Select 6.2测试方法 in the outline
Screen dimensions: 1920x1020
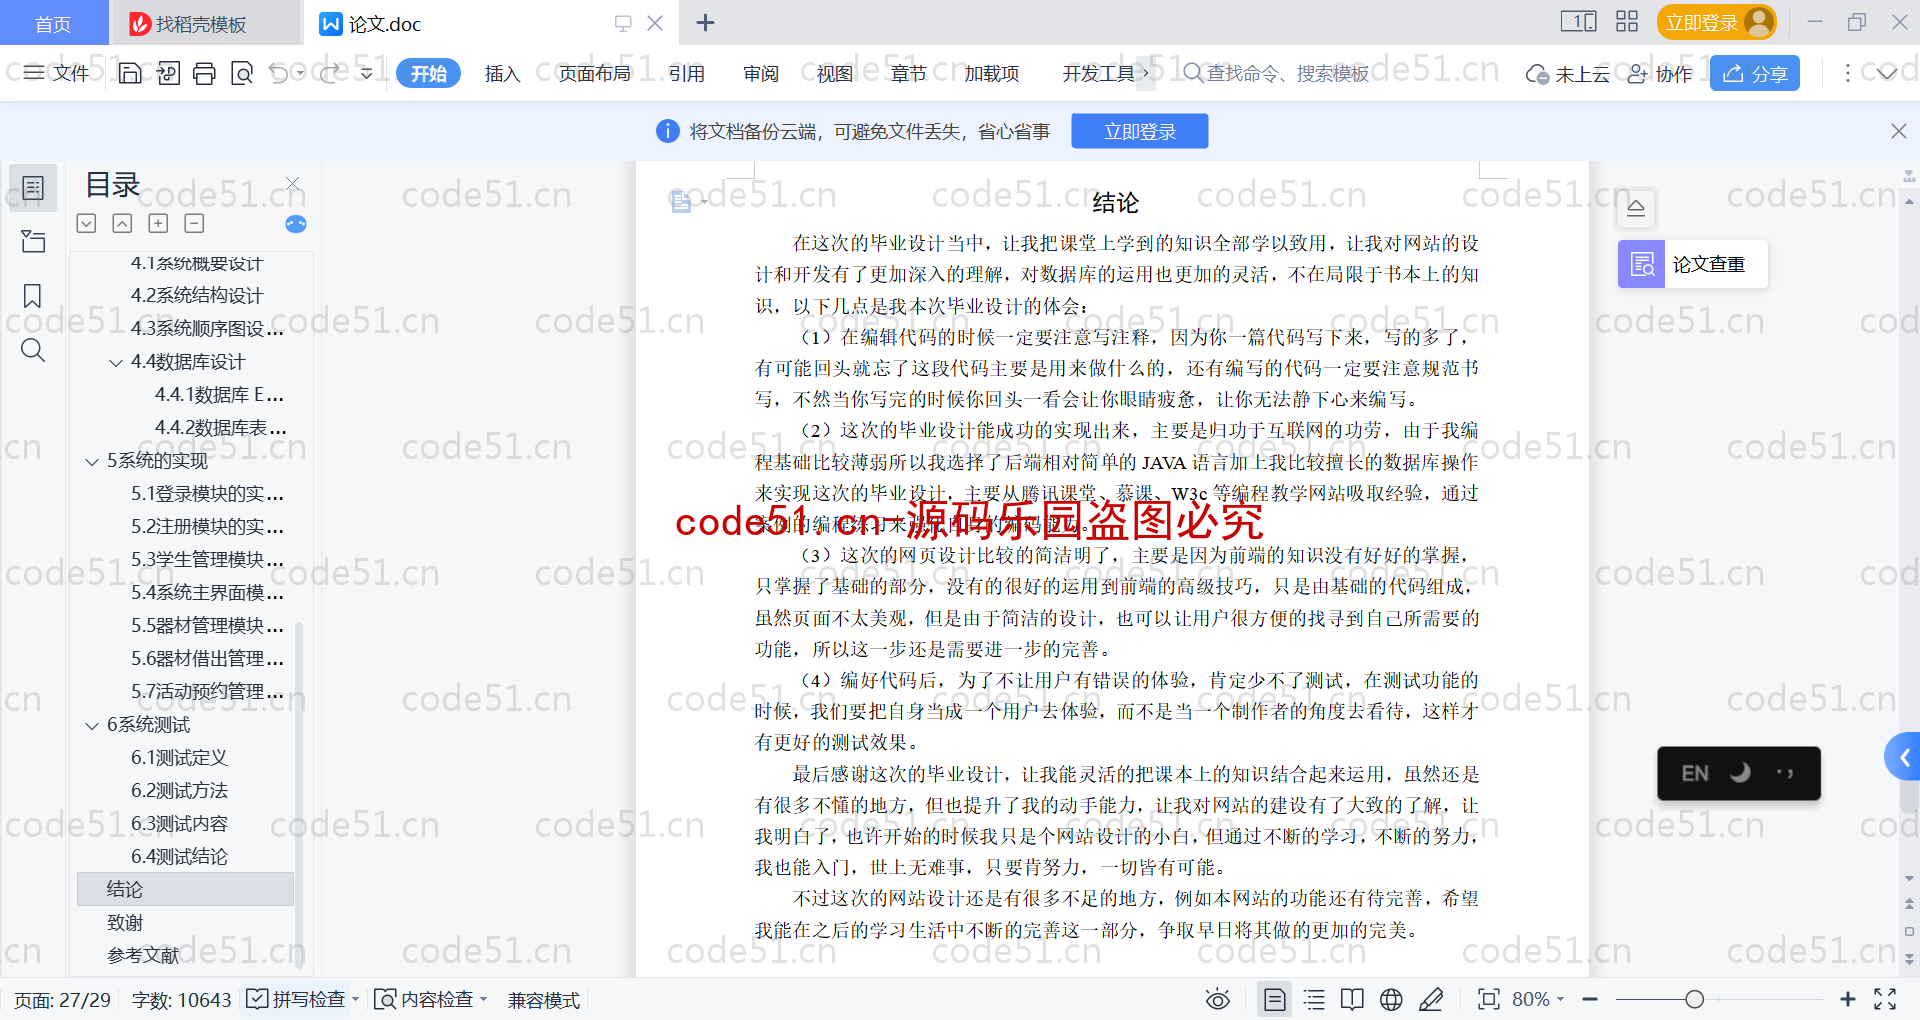coord(180,790)
